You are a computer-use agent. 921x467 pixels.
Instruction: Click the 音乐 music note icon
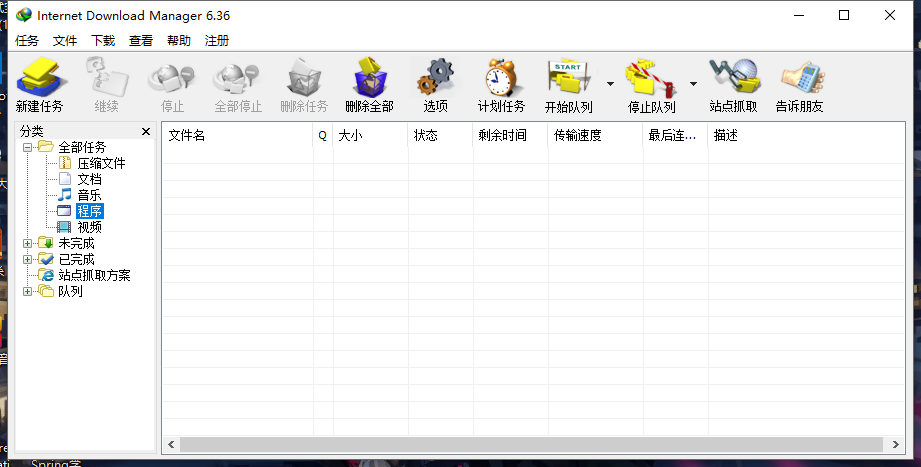tap(65, 194)
